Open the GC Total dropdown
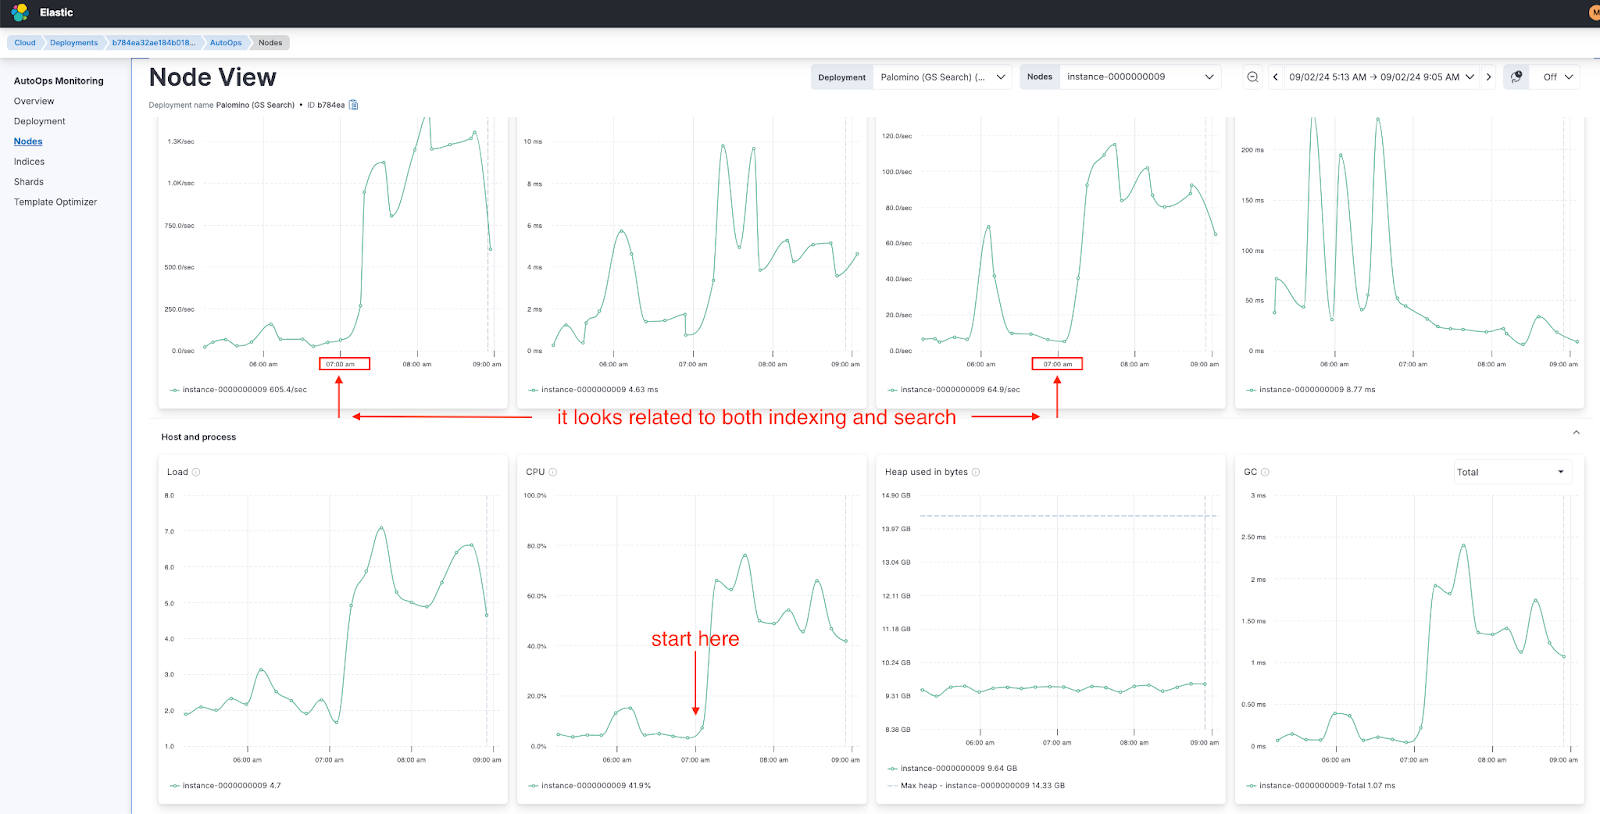 coord(1512,472)
